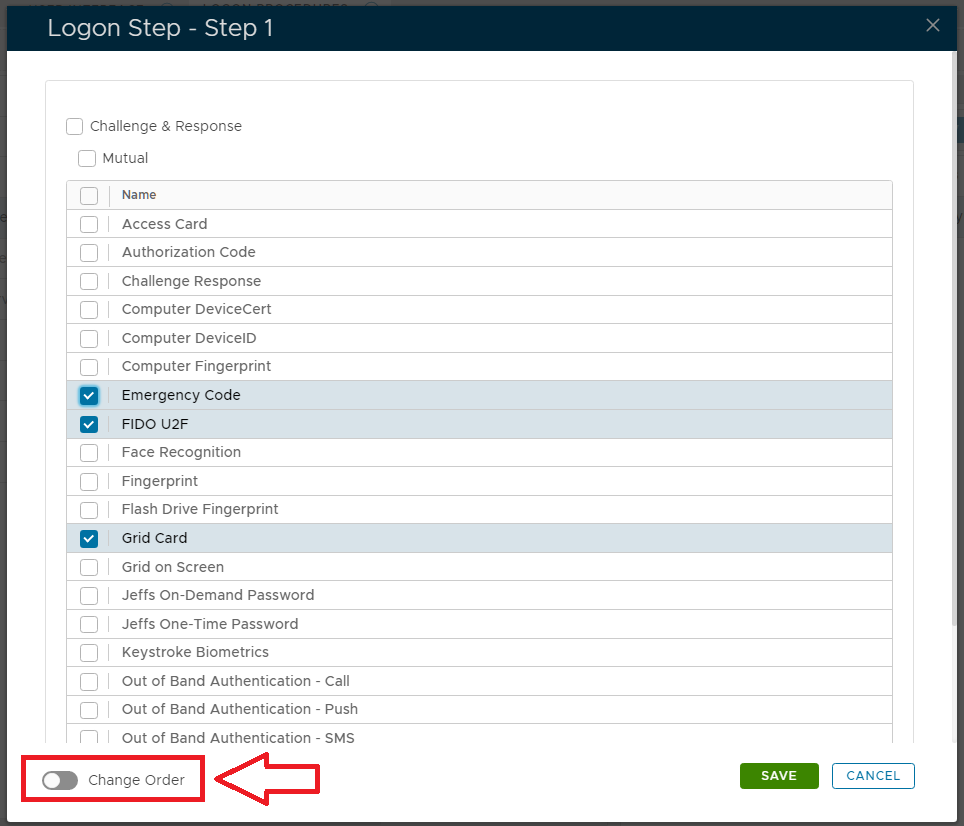The image size is (964, 826).
Task: Enable Fingerprint authenticator checkbox
Action: point(89,481)
